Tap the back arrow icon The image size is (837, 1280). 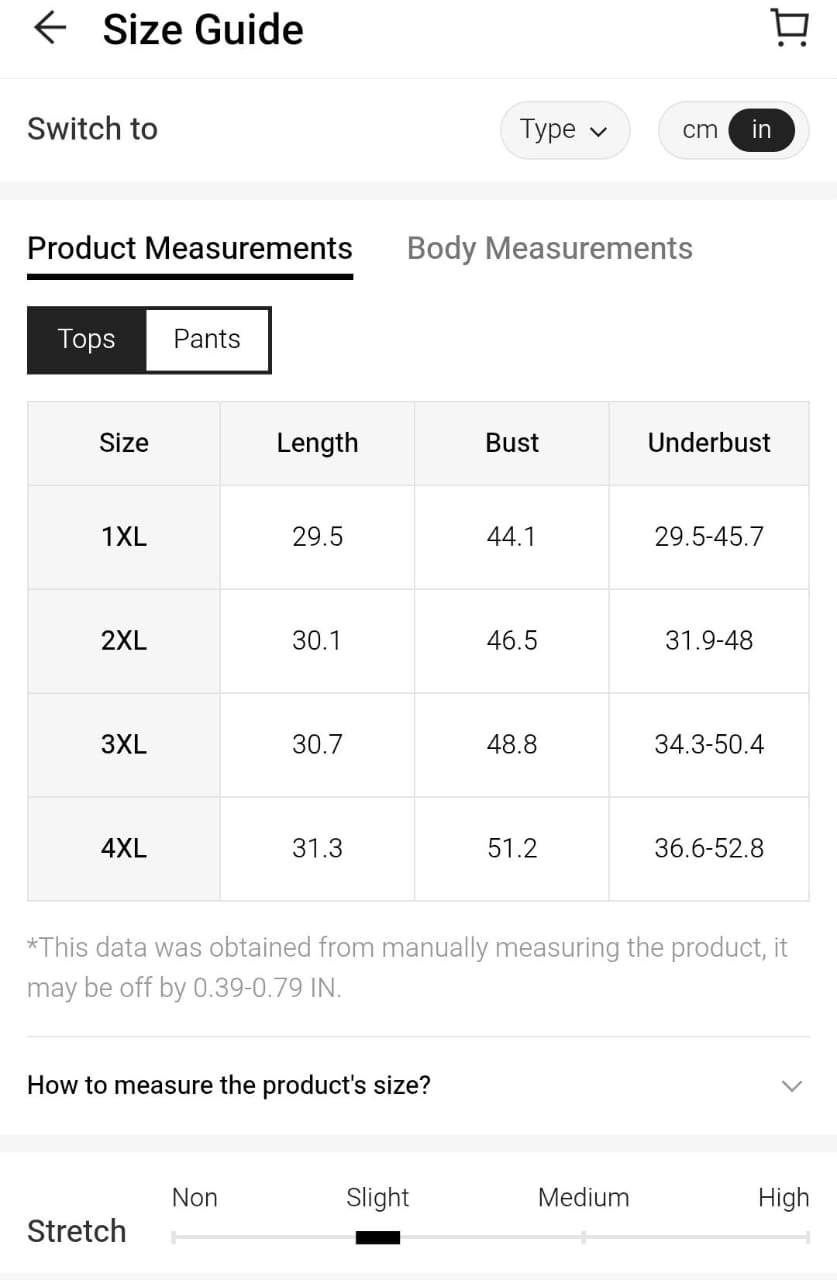tap(49, 29)
